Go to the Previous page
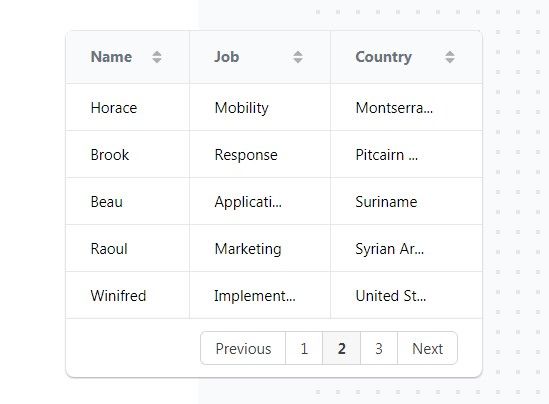The width and height of the screenshot is (549, 404). pos(243,348)
